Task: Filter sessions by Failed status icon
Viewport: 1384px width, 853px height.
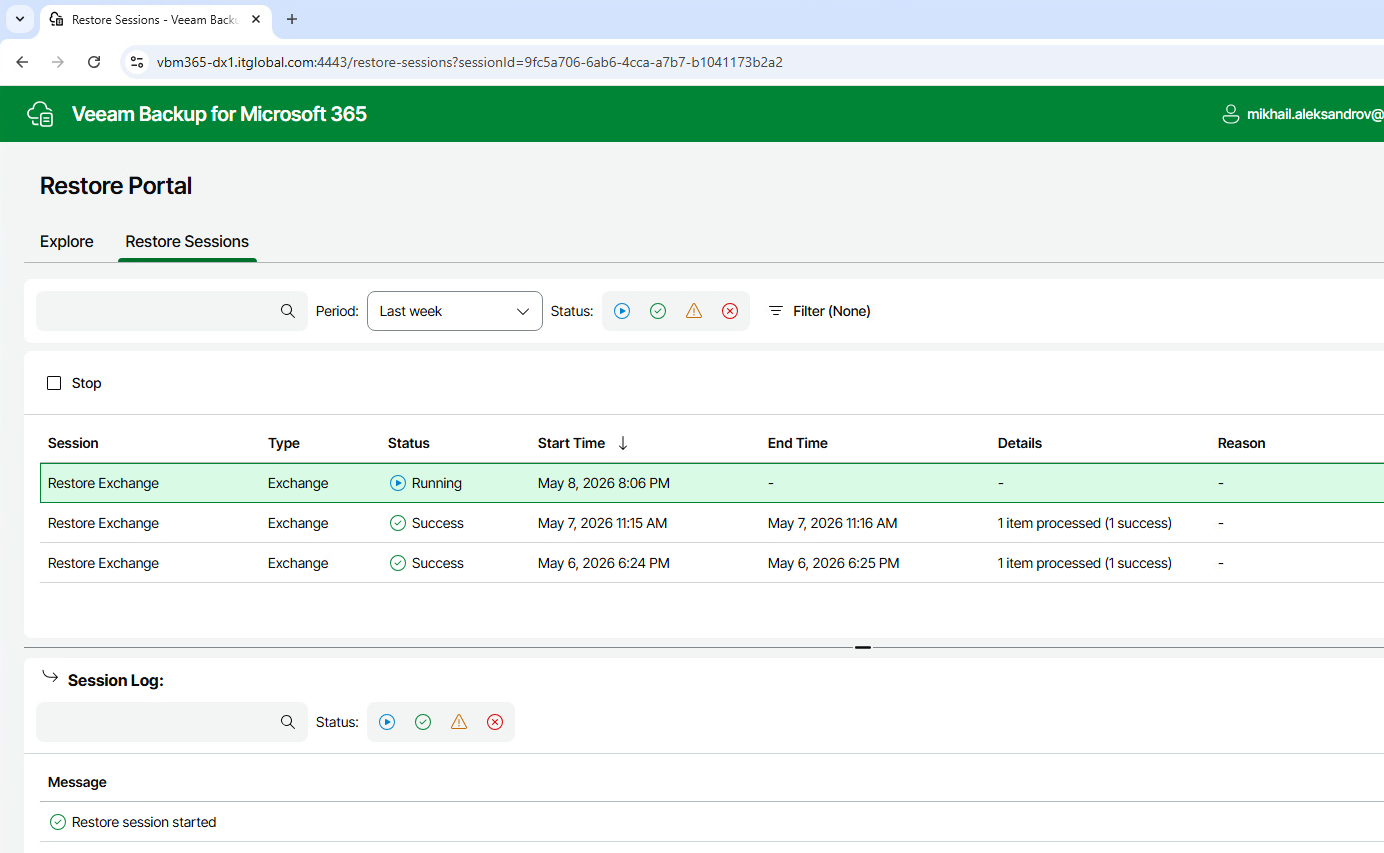Action: 730,311
